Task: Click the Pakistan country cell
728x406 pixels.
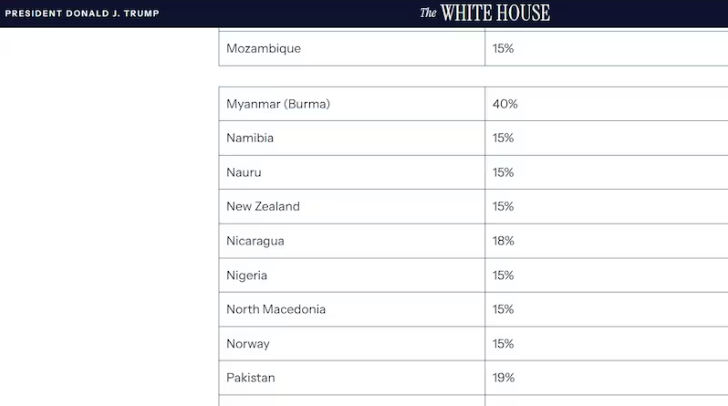Action: tap(352, 378)
